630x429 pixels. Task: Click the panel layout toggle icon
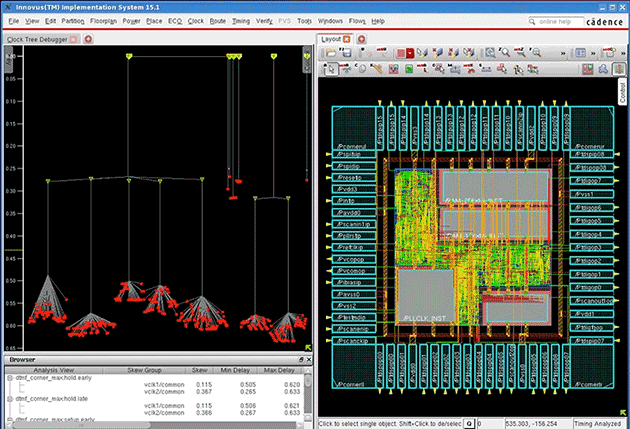(x=580, y=53)
